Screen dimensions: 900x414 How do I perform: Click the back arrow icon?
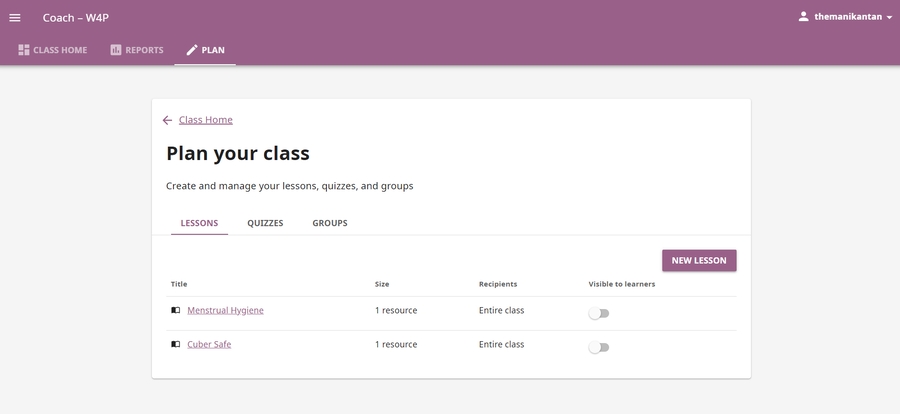click(167, 120)
